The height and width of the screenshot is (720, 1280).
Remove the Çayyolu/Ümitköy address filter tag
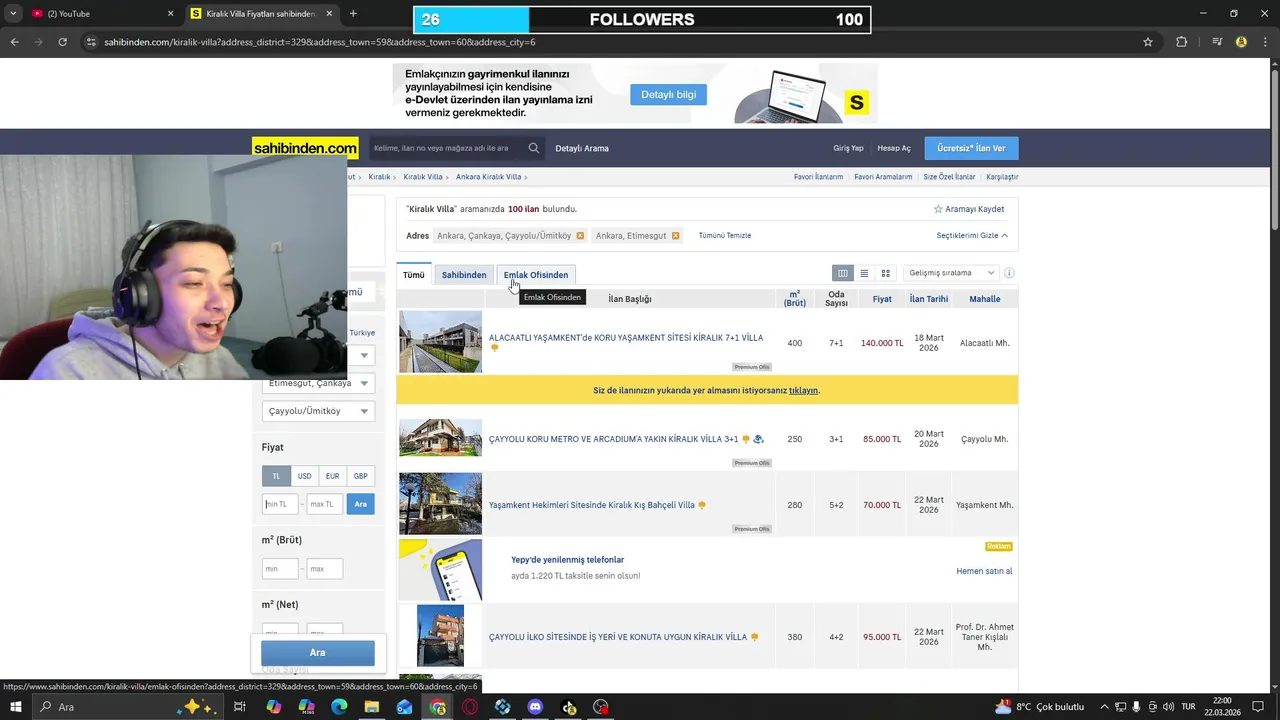580,236
